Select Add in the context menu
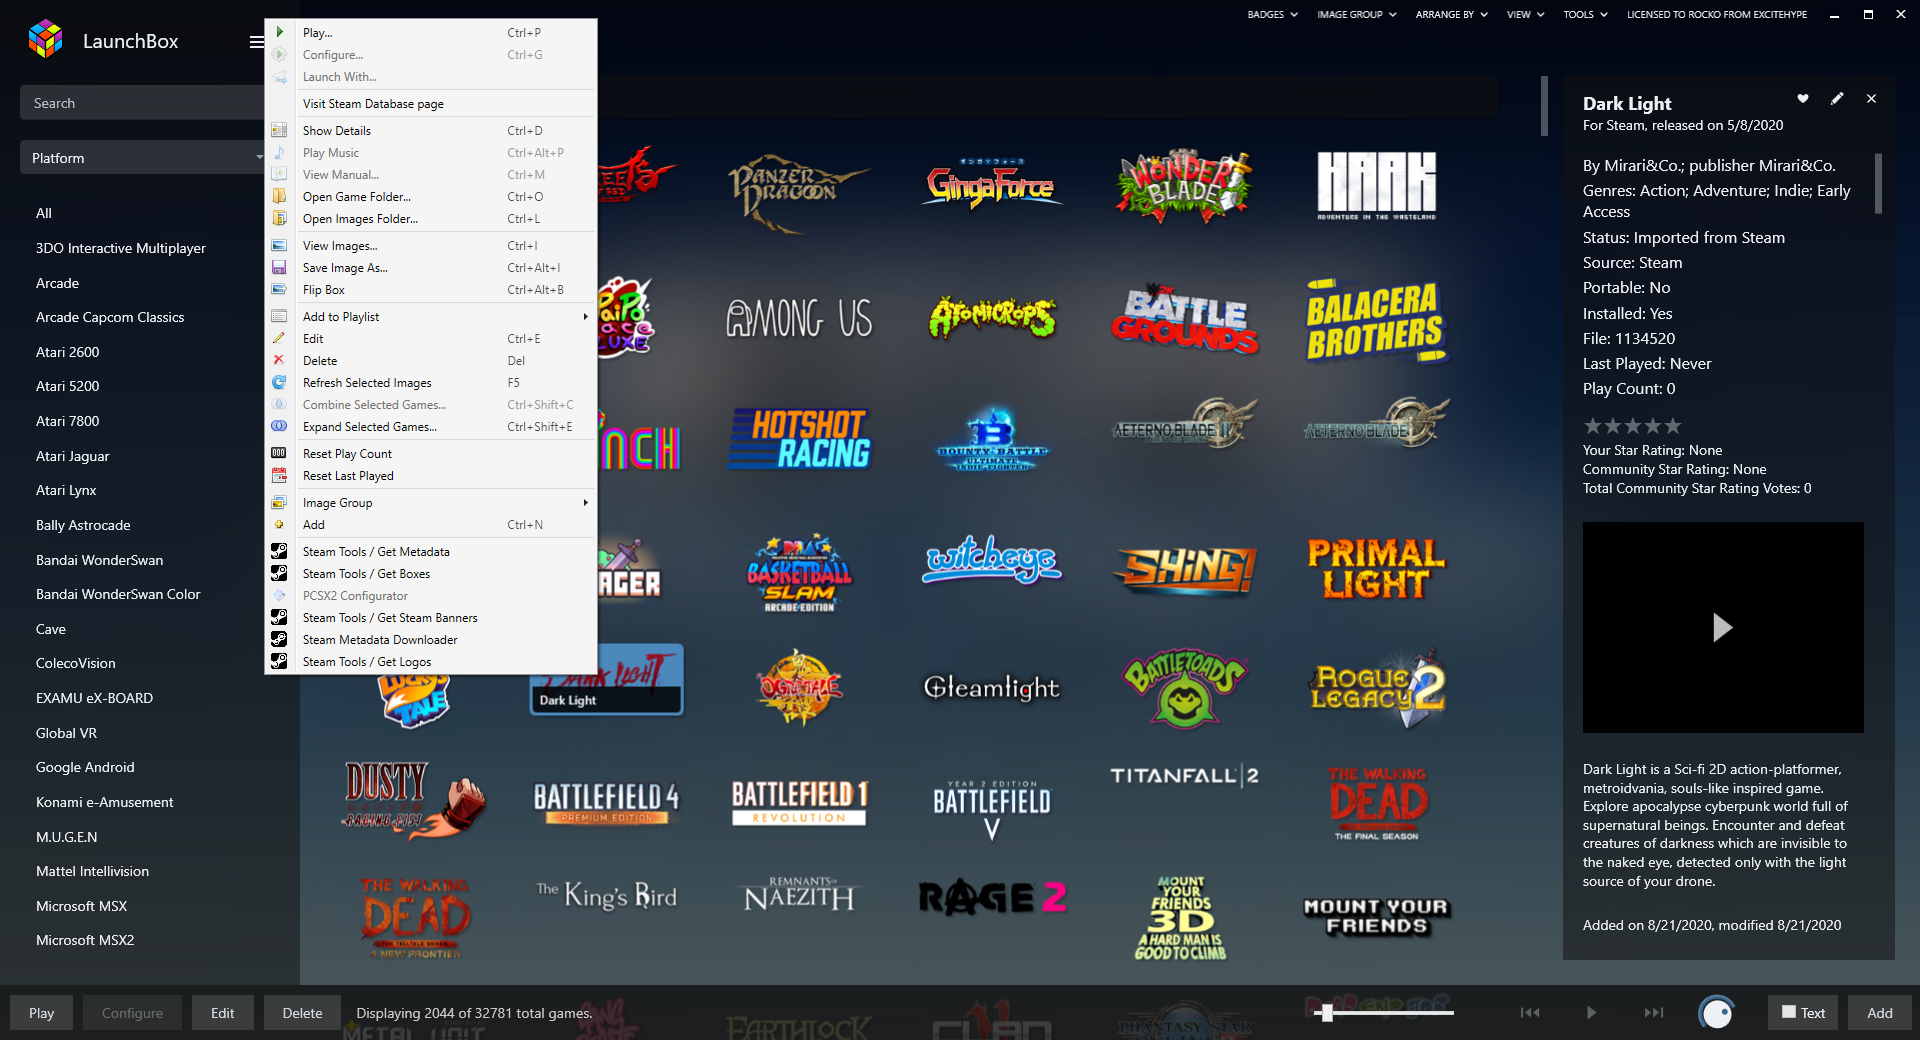 pos(431,525)
